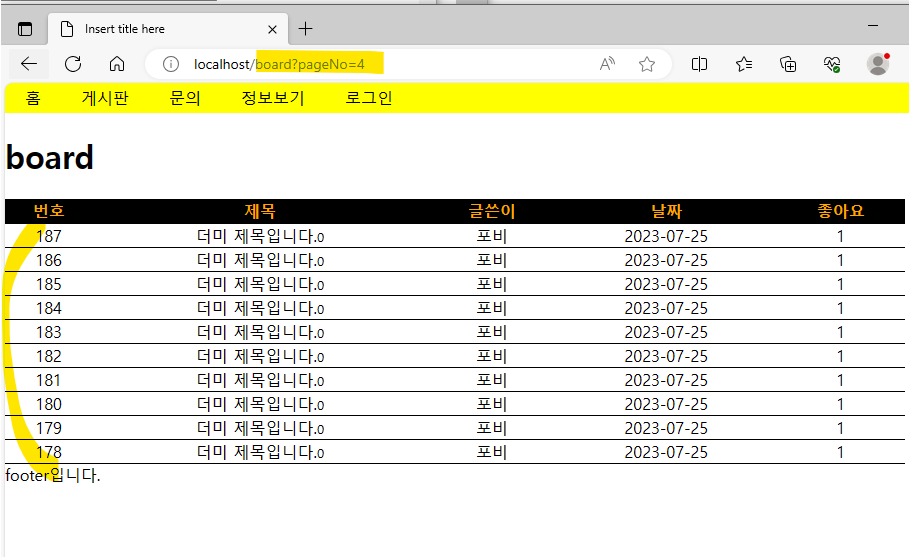909x557 pixels.
Task: Open the Collections icon
Action: pyautogui.click(x=788, y=64)
